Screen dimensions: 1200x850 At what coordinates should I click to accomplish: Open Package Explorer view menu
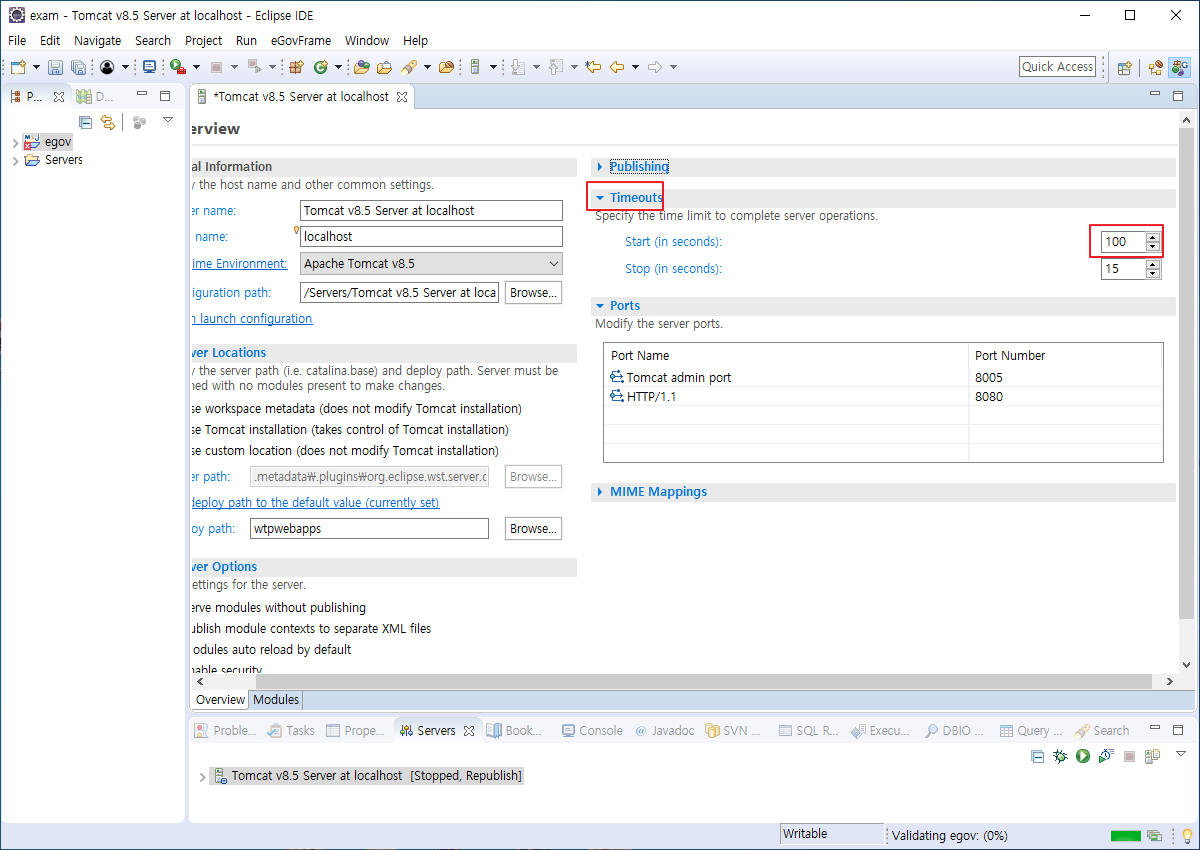pyautogui.click(x=168, y=120)
